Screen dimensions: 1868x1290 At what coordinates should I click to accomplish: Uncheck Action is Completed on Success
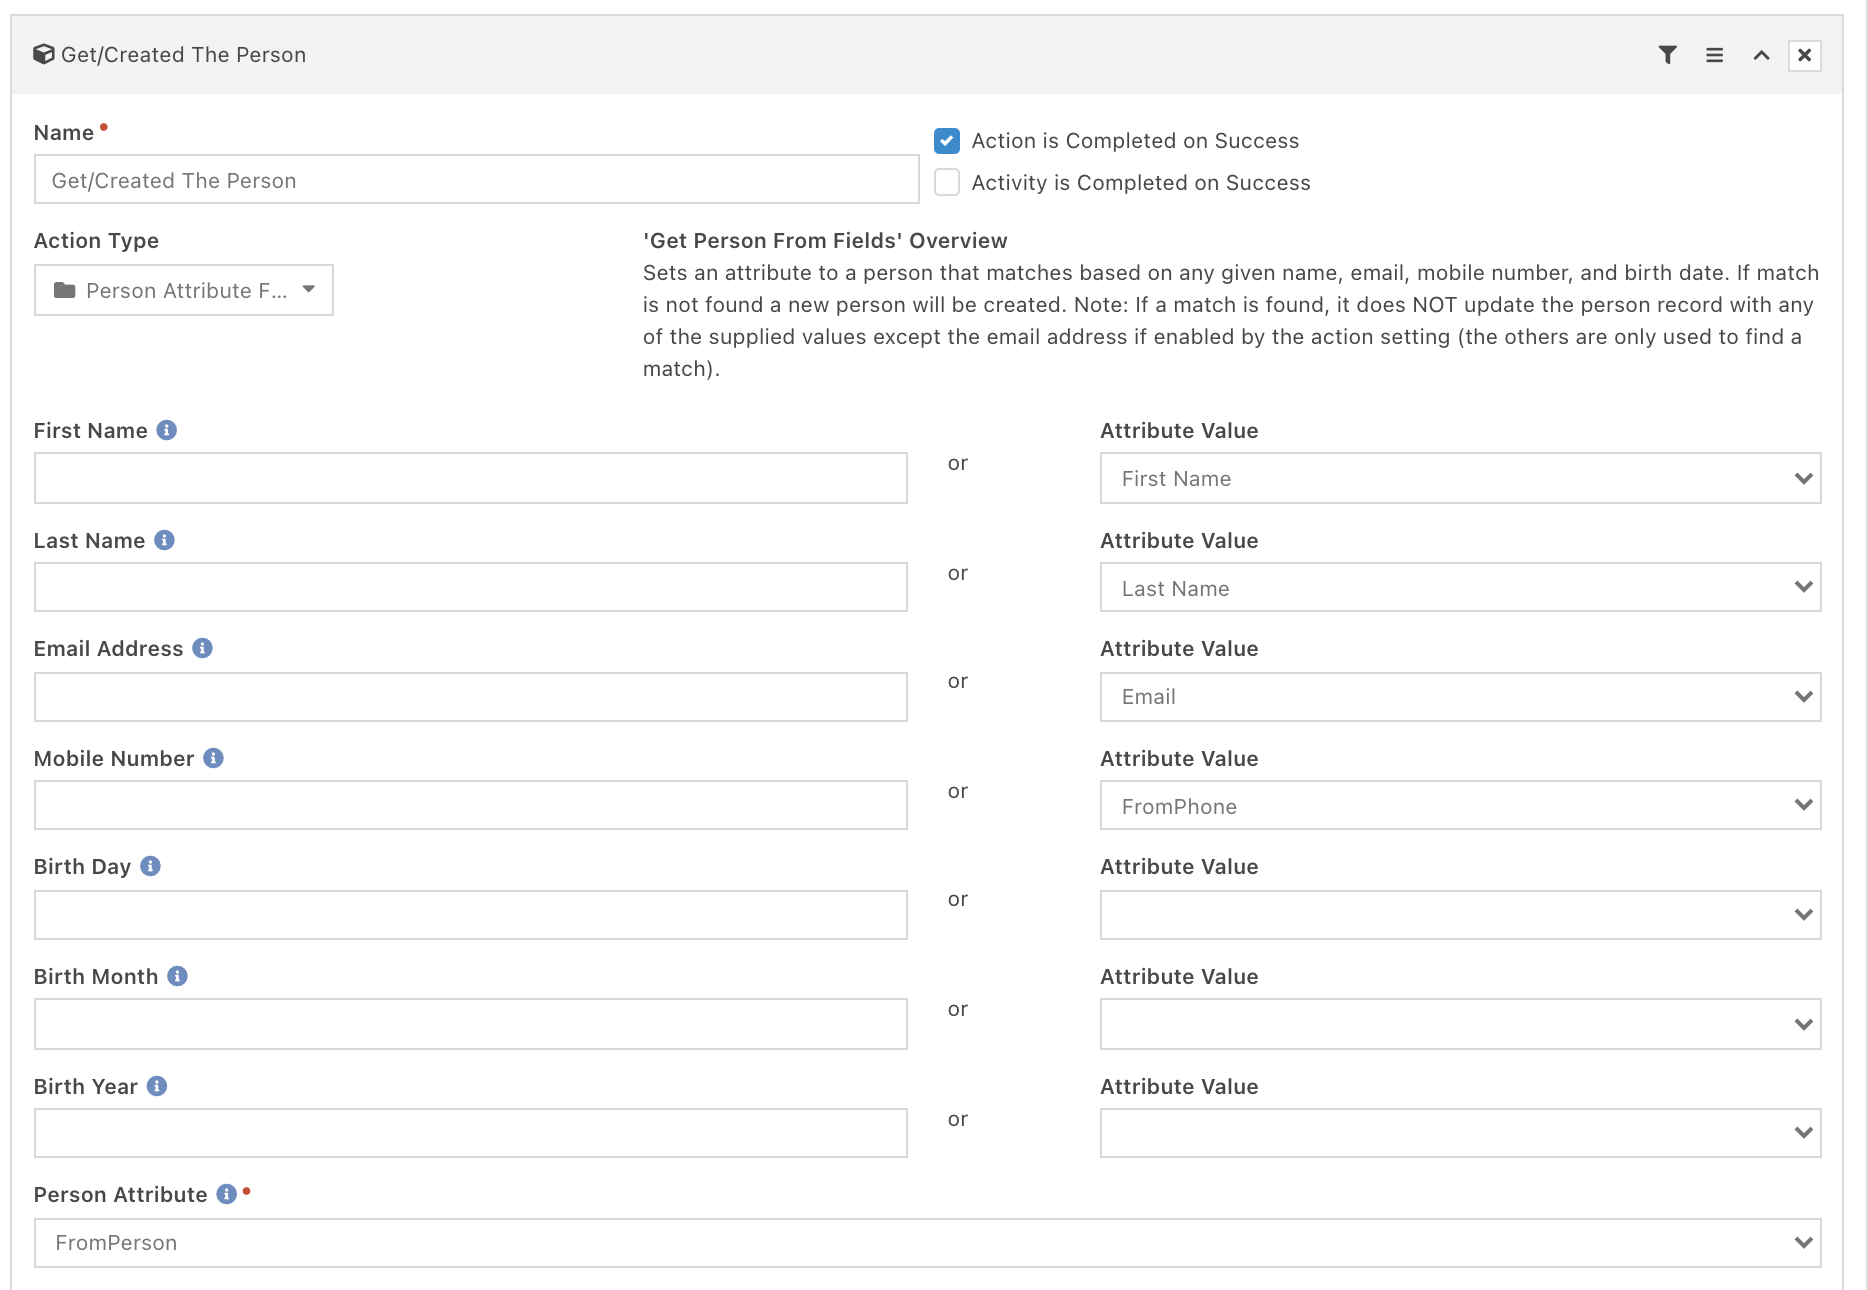[x=947, y=141]
